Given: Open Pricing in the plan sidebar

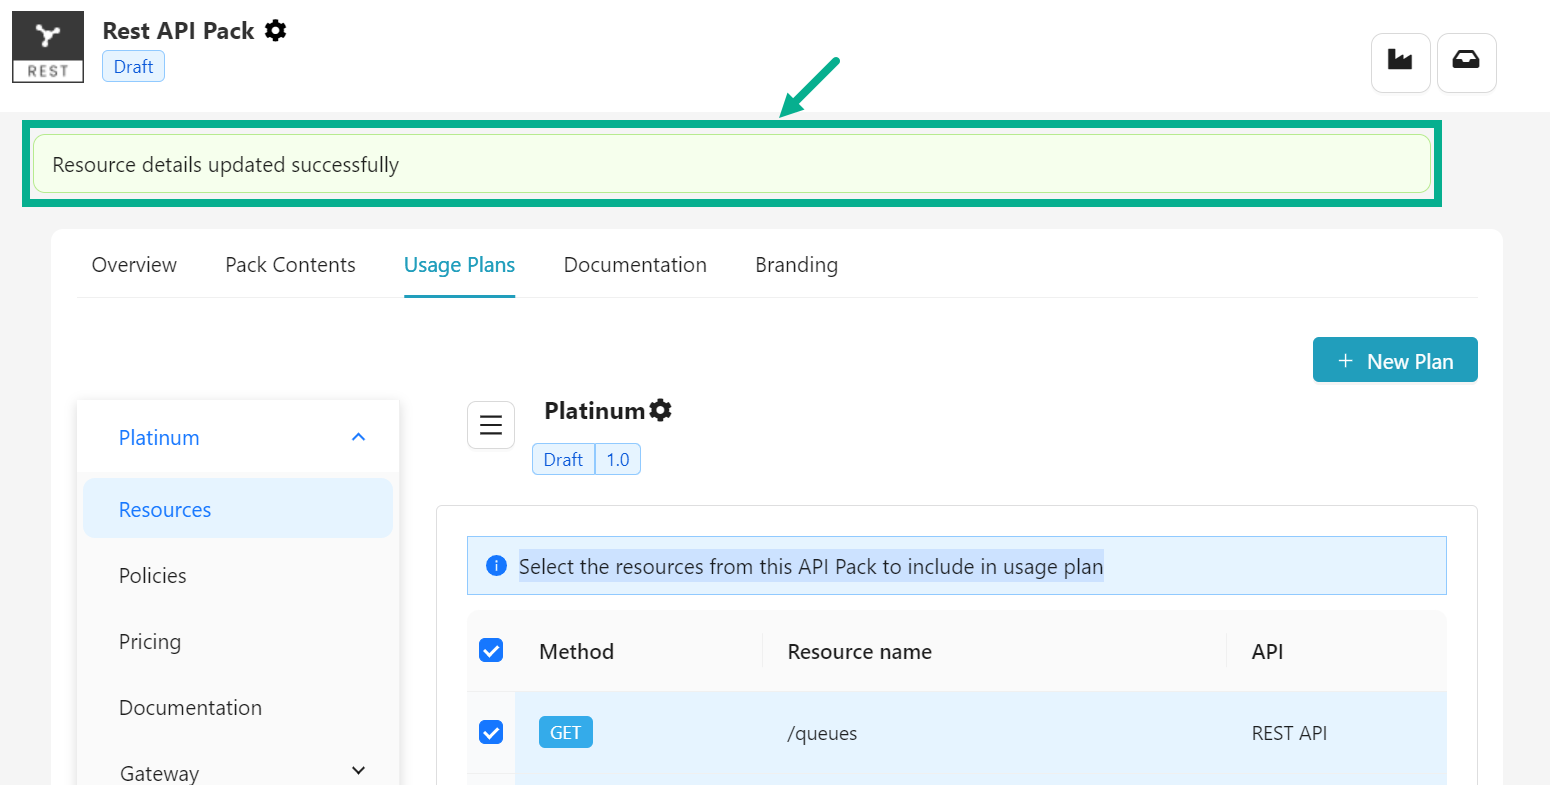Looking at the screenshot, I should (x=150, y=642).
